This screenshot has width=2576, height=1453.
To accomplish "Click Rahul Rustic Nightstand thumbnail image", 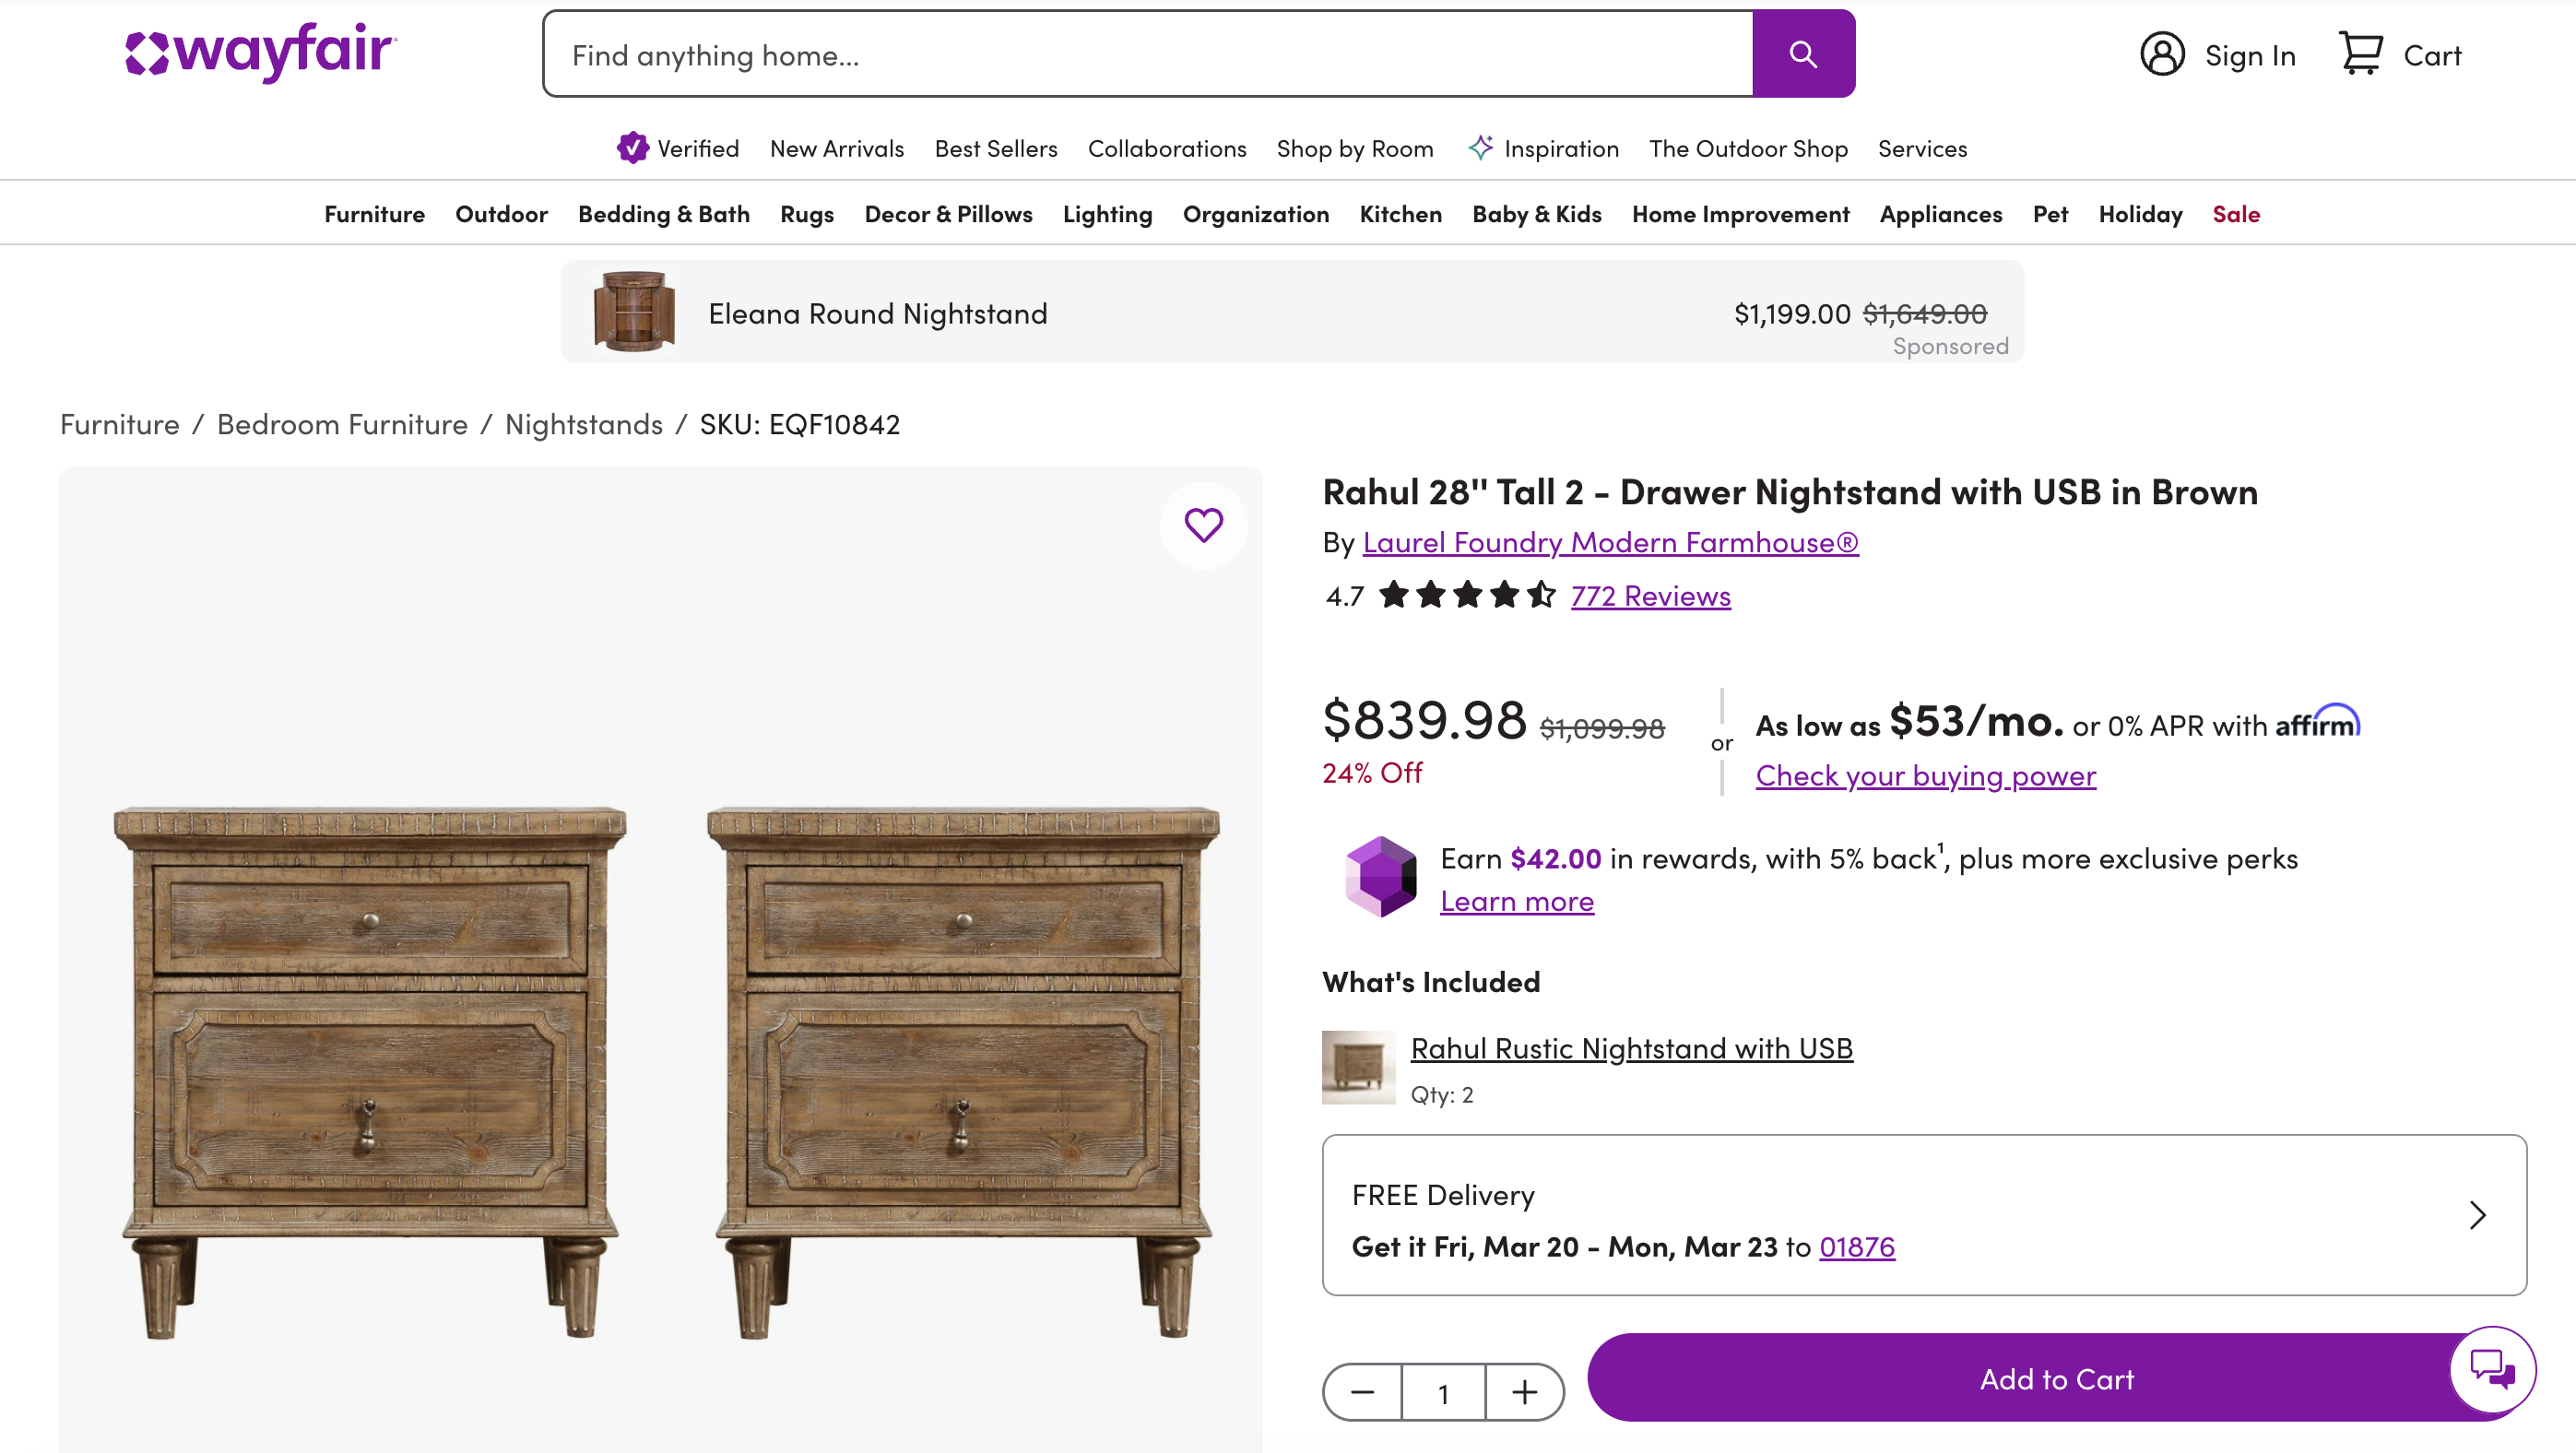I will point(1358,1067).
